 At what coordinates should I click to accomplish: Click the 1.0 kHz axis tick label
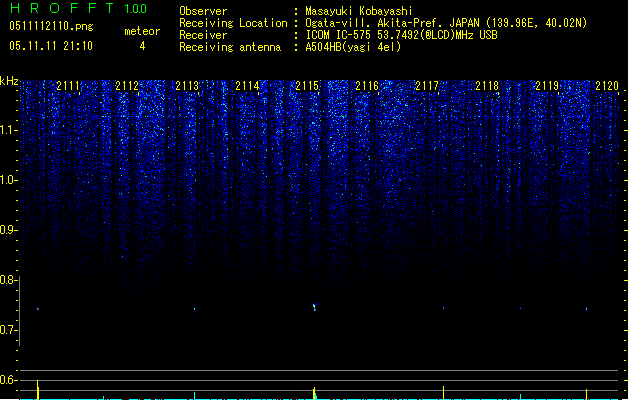(8, 180)
